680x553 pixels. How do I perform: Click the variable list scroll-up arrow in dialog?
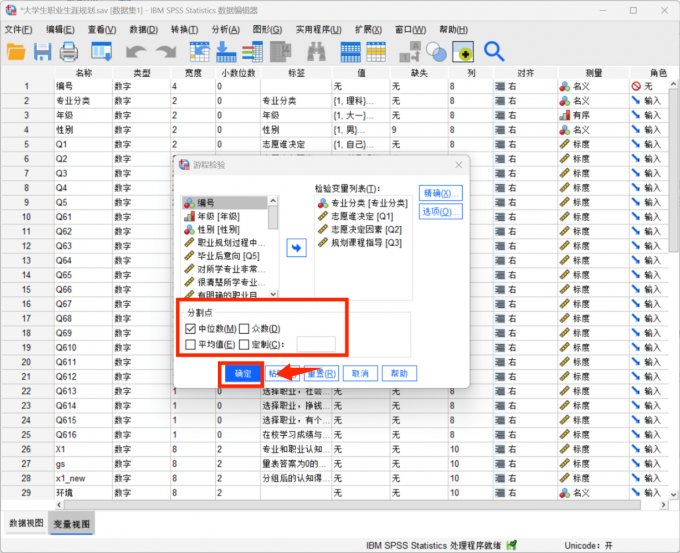[x=273, y=201]
